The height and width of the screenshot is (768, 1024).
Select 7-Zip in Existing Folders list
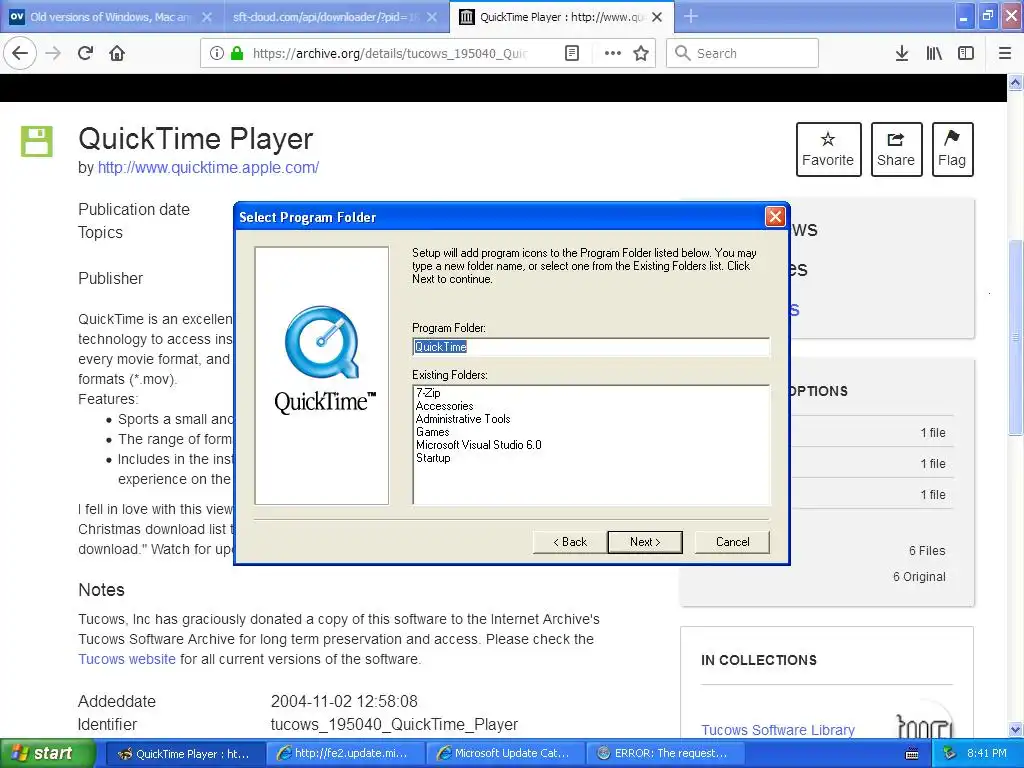[428, 392]
